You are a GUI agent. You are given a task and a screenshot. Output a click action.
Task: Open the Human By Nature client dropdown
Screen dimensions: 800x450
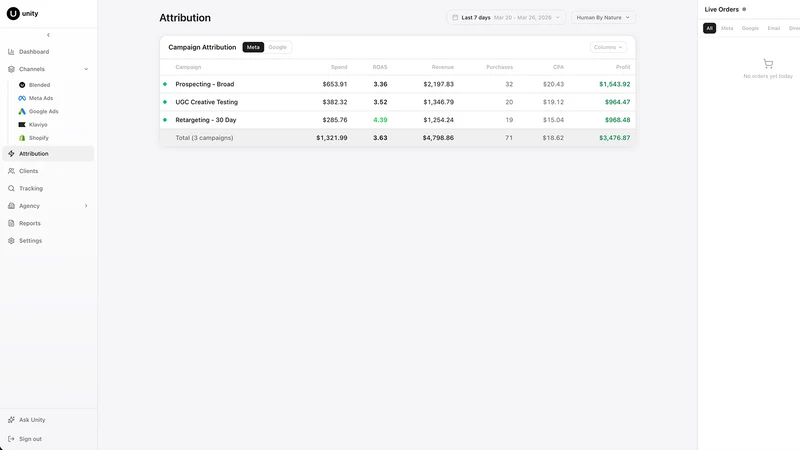tap(603, 17)
